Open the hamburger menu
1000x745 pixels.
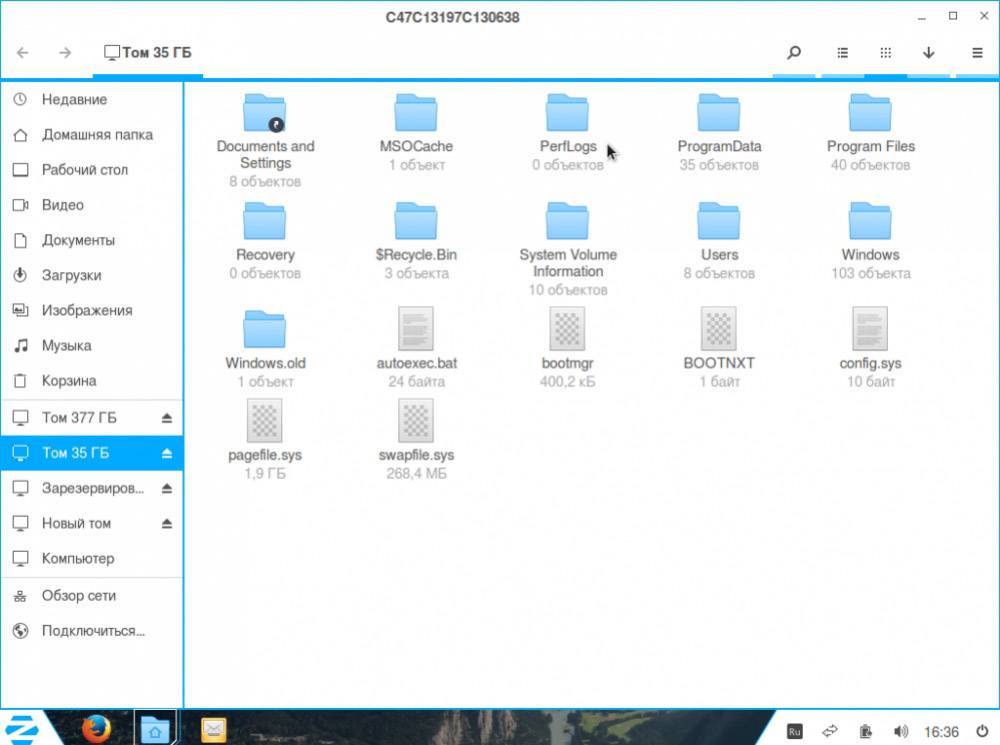[x=977, y=52]
